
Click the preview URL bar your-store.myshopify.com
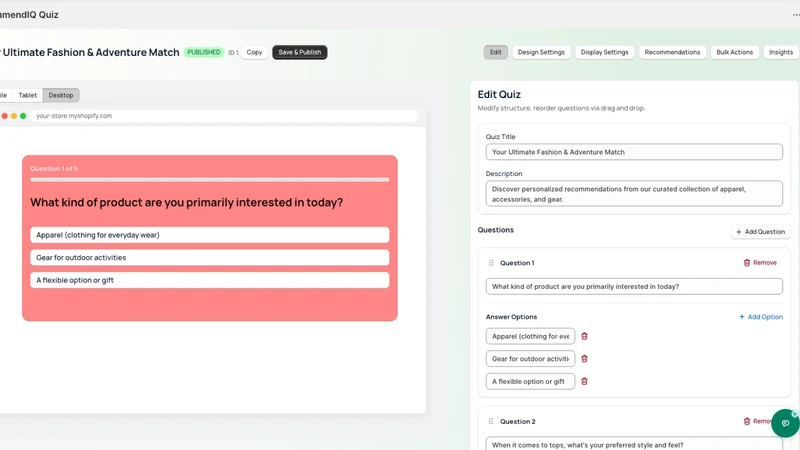(224, 116)
